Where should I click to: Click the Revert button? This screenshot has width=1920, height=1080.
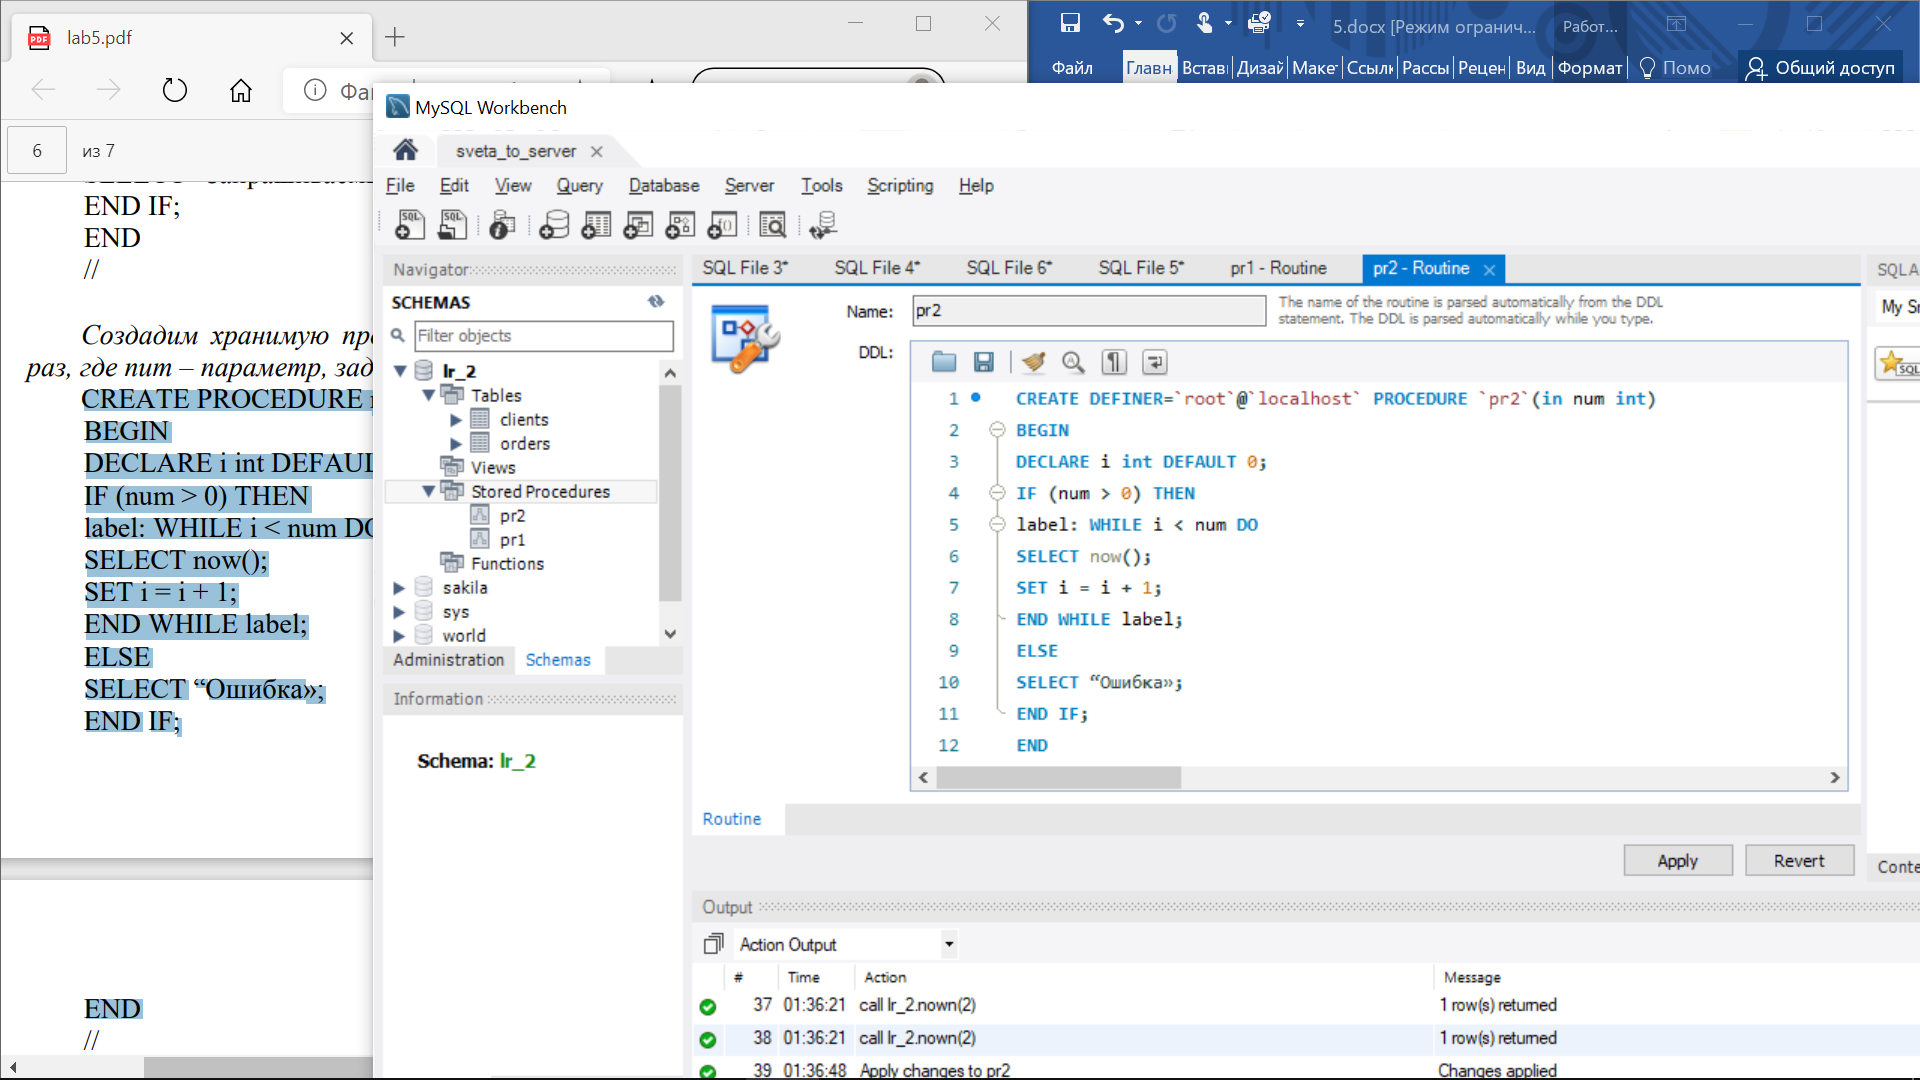pyautogui.click(x=1799, y=861)
